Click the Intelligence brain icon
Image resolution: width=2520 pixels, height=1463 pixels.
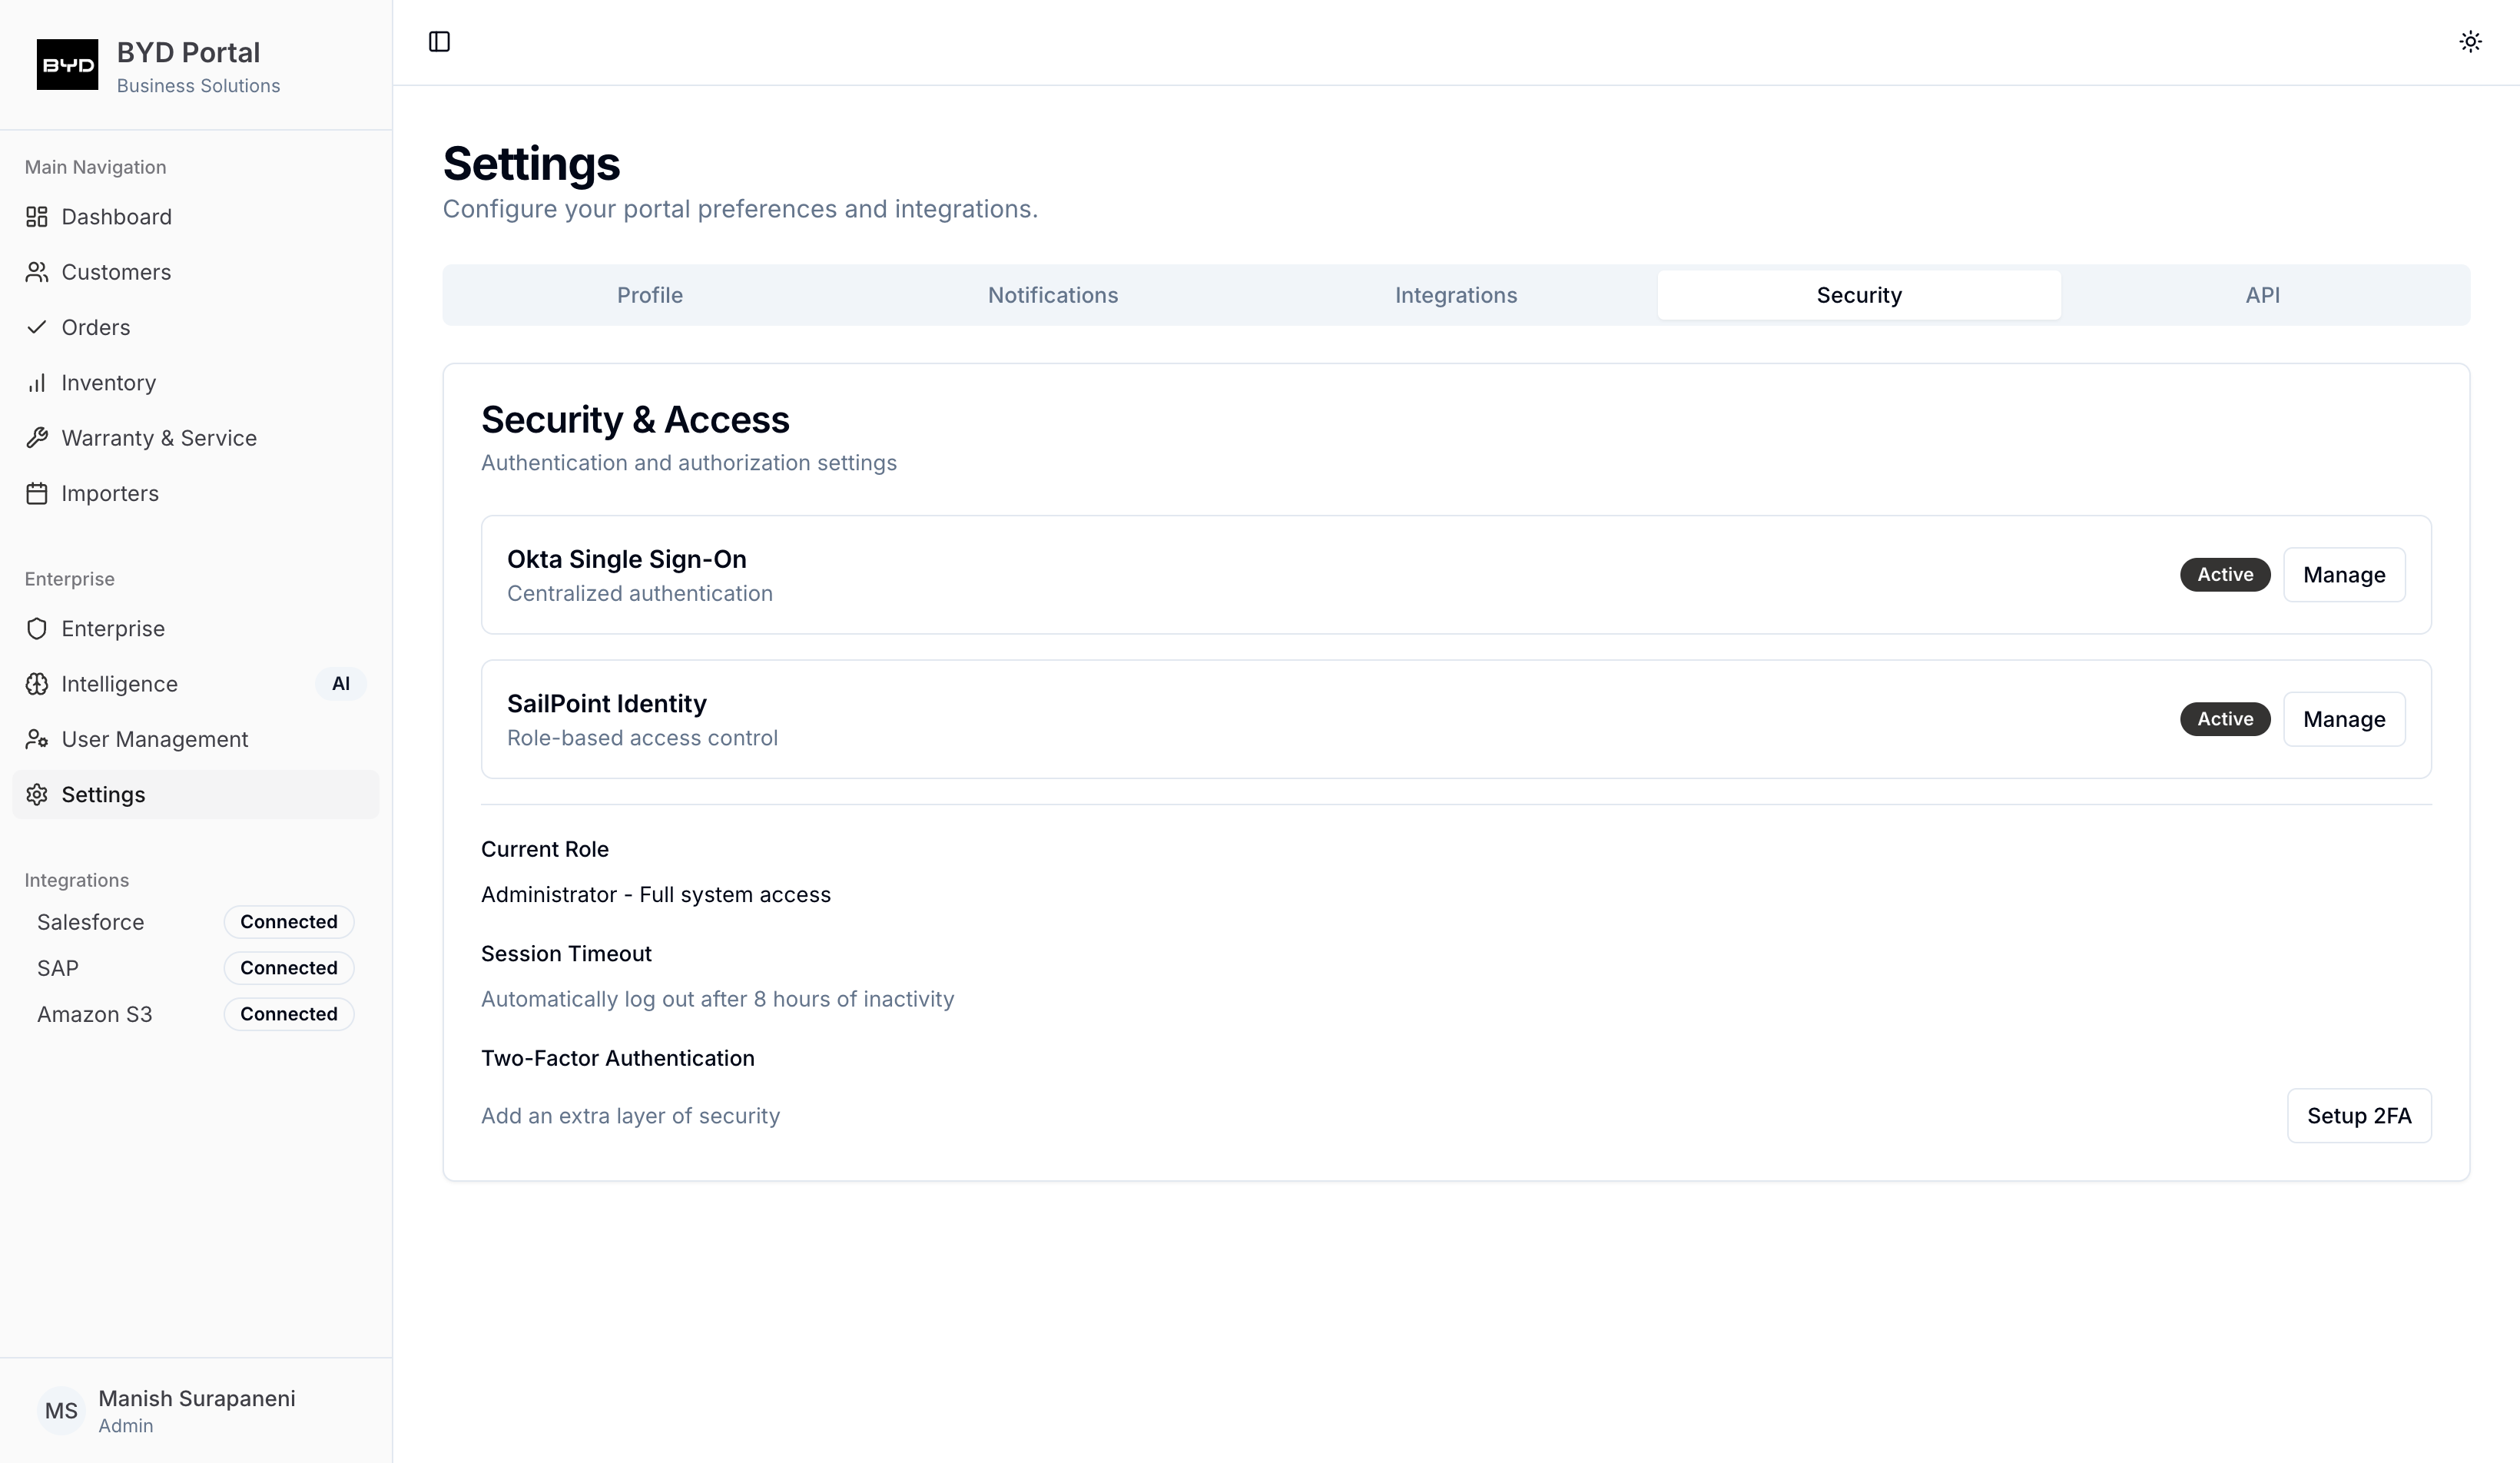(37, 684)
